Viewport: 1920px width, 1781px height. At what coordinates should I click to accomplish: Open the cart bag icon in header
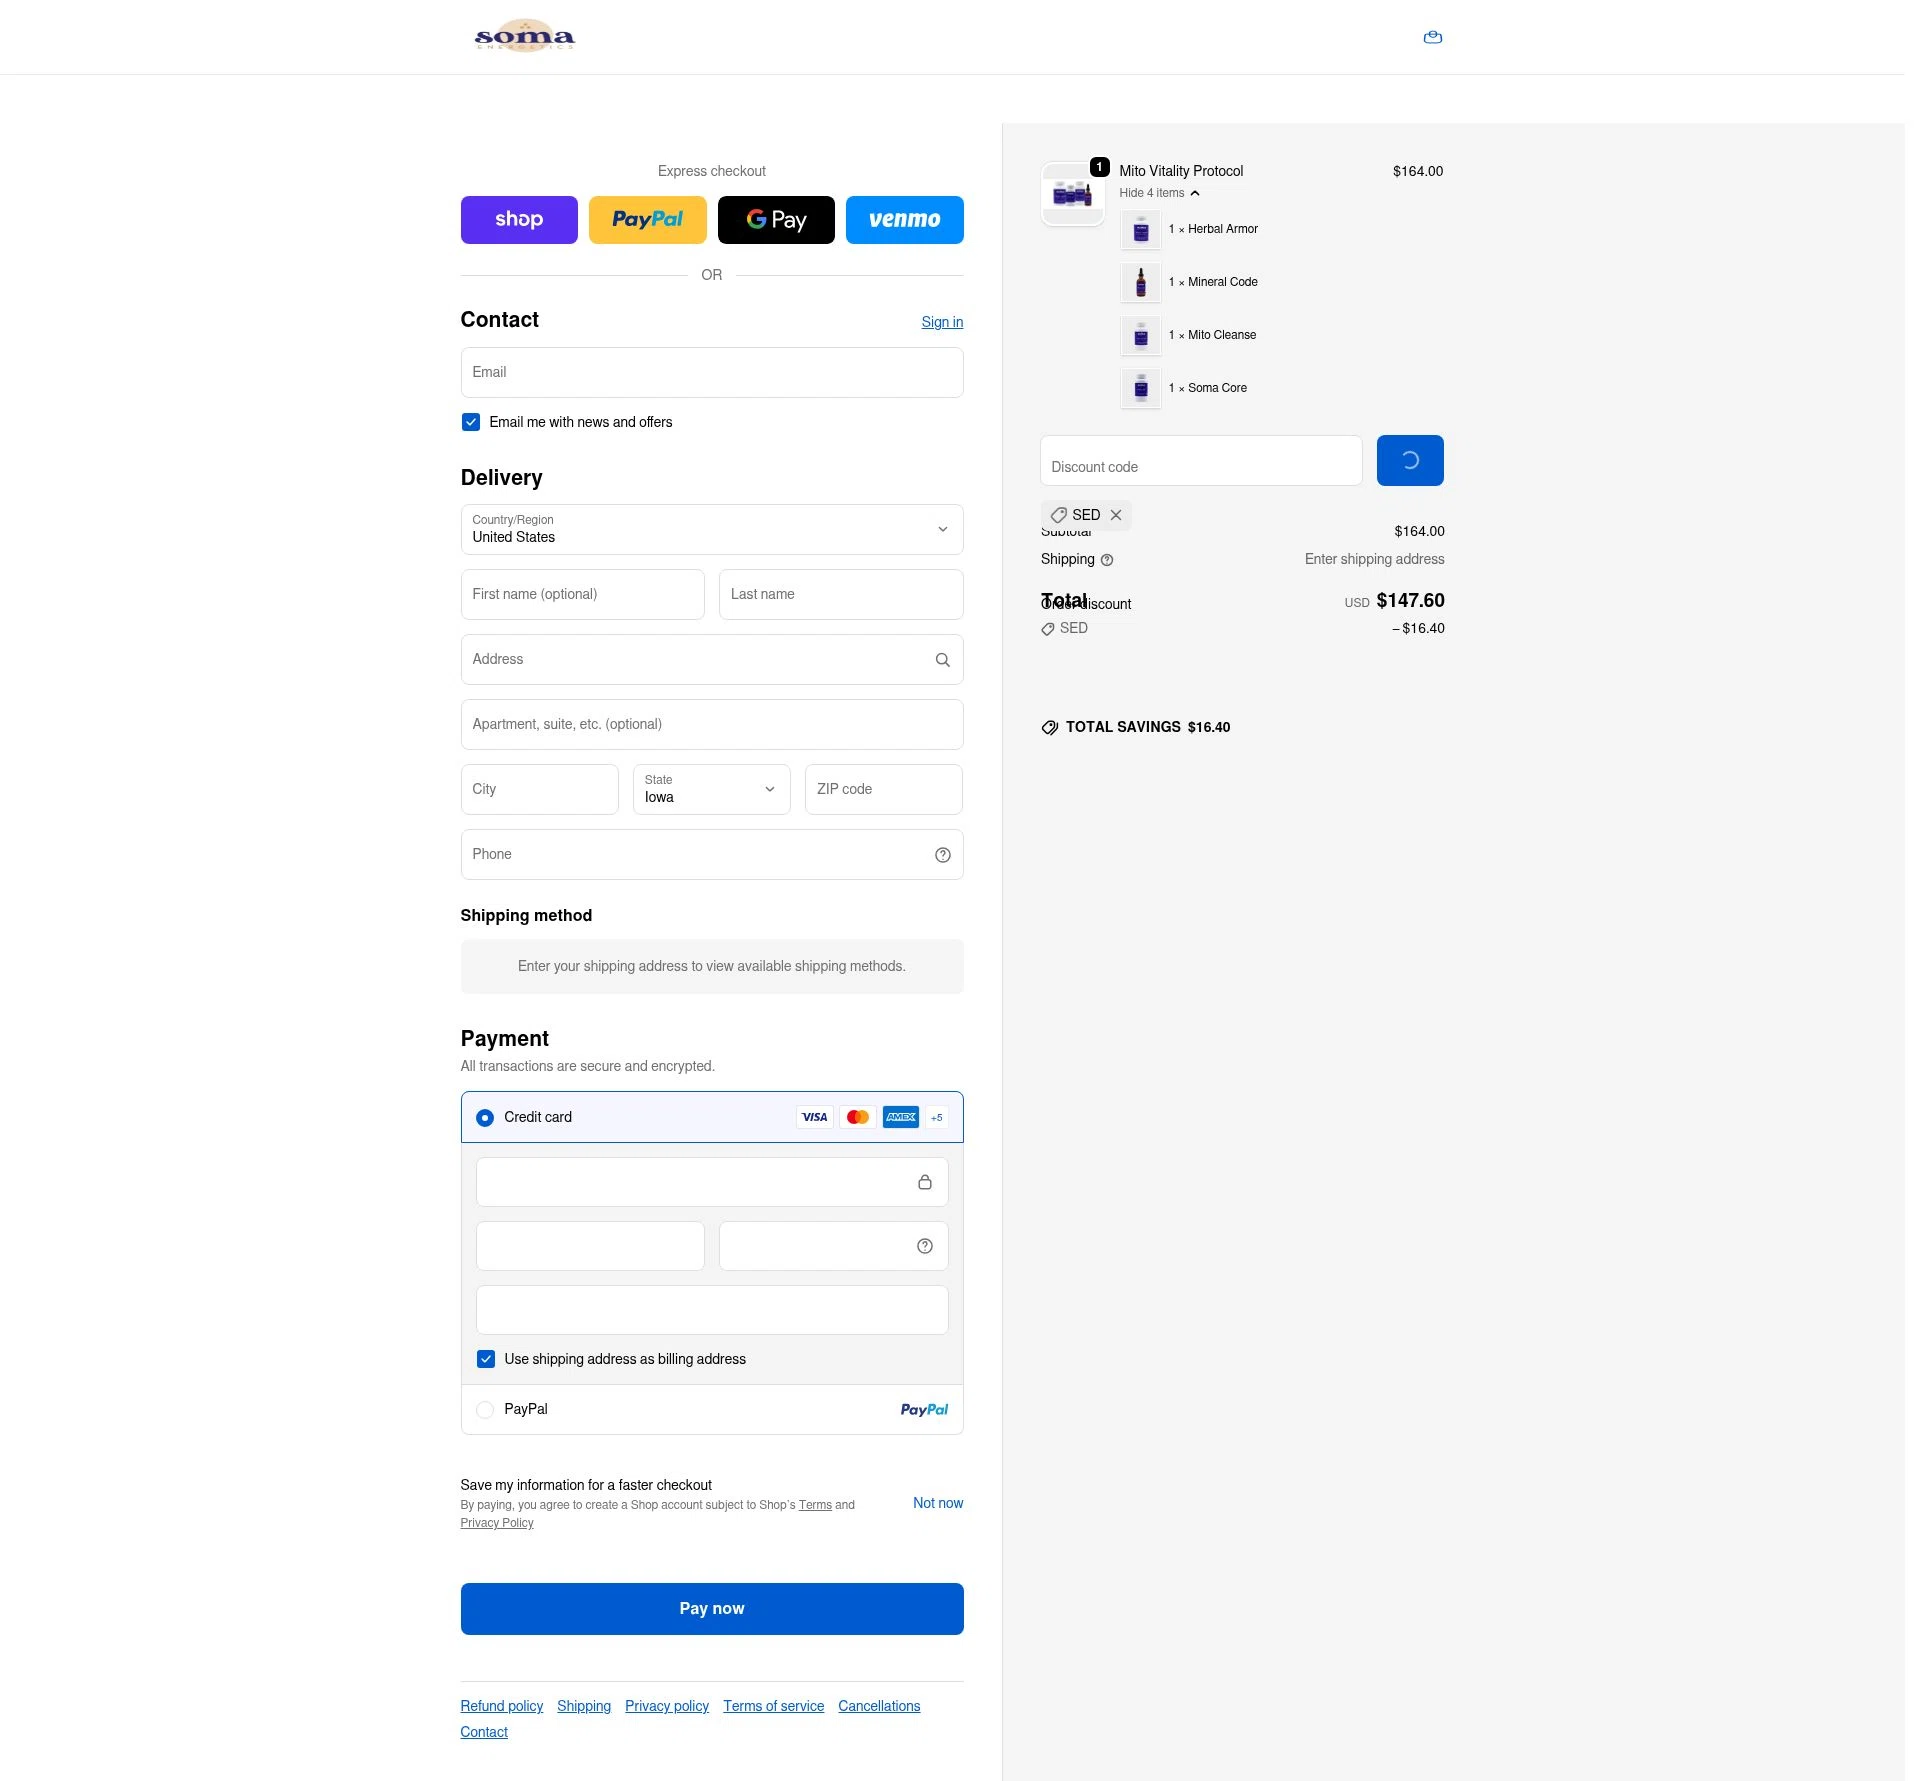(1432, 37)
